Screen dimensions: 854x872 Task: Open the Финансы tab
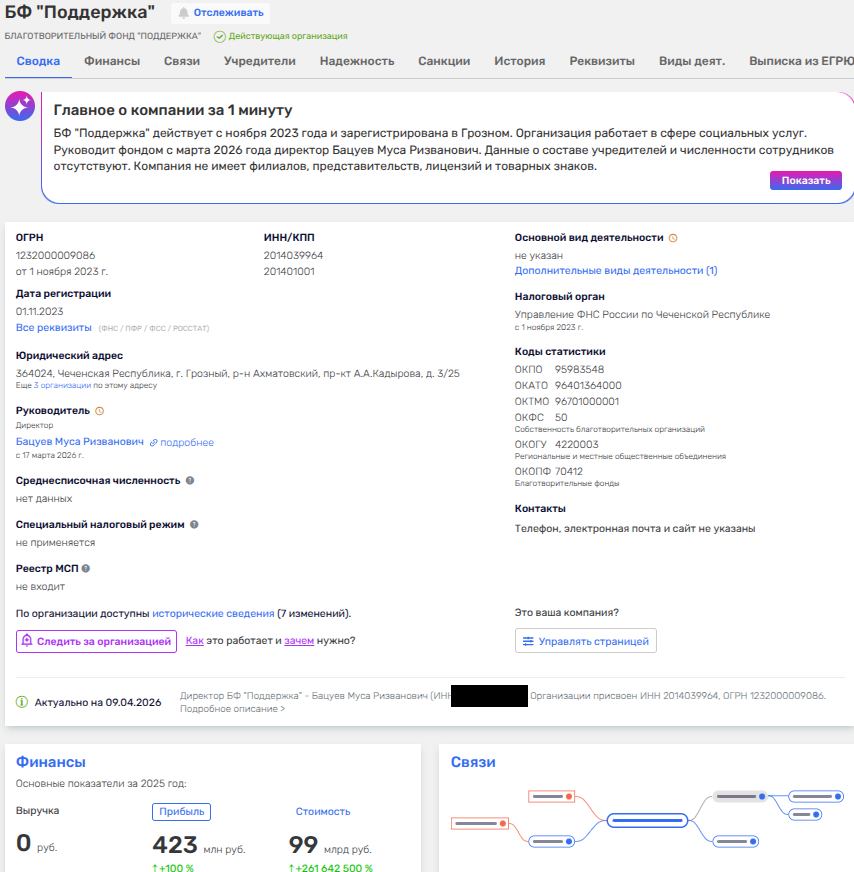(112, 61)
